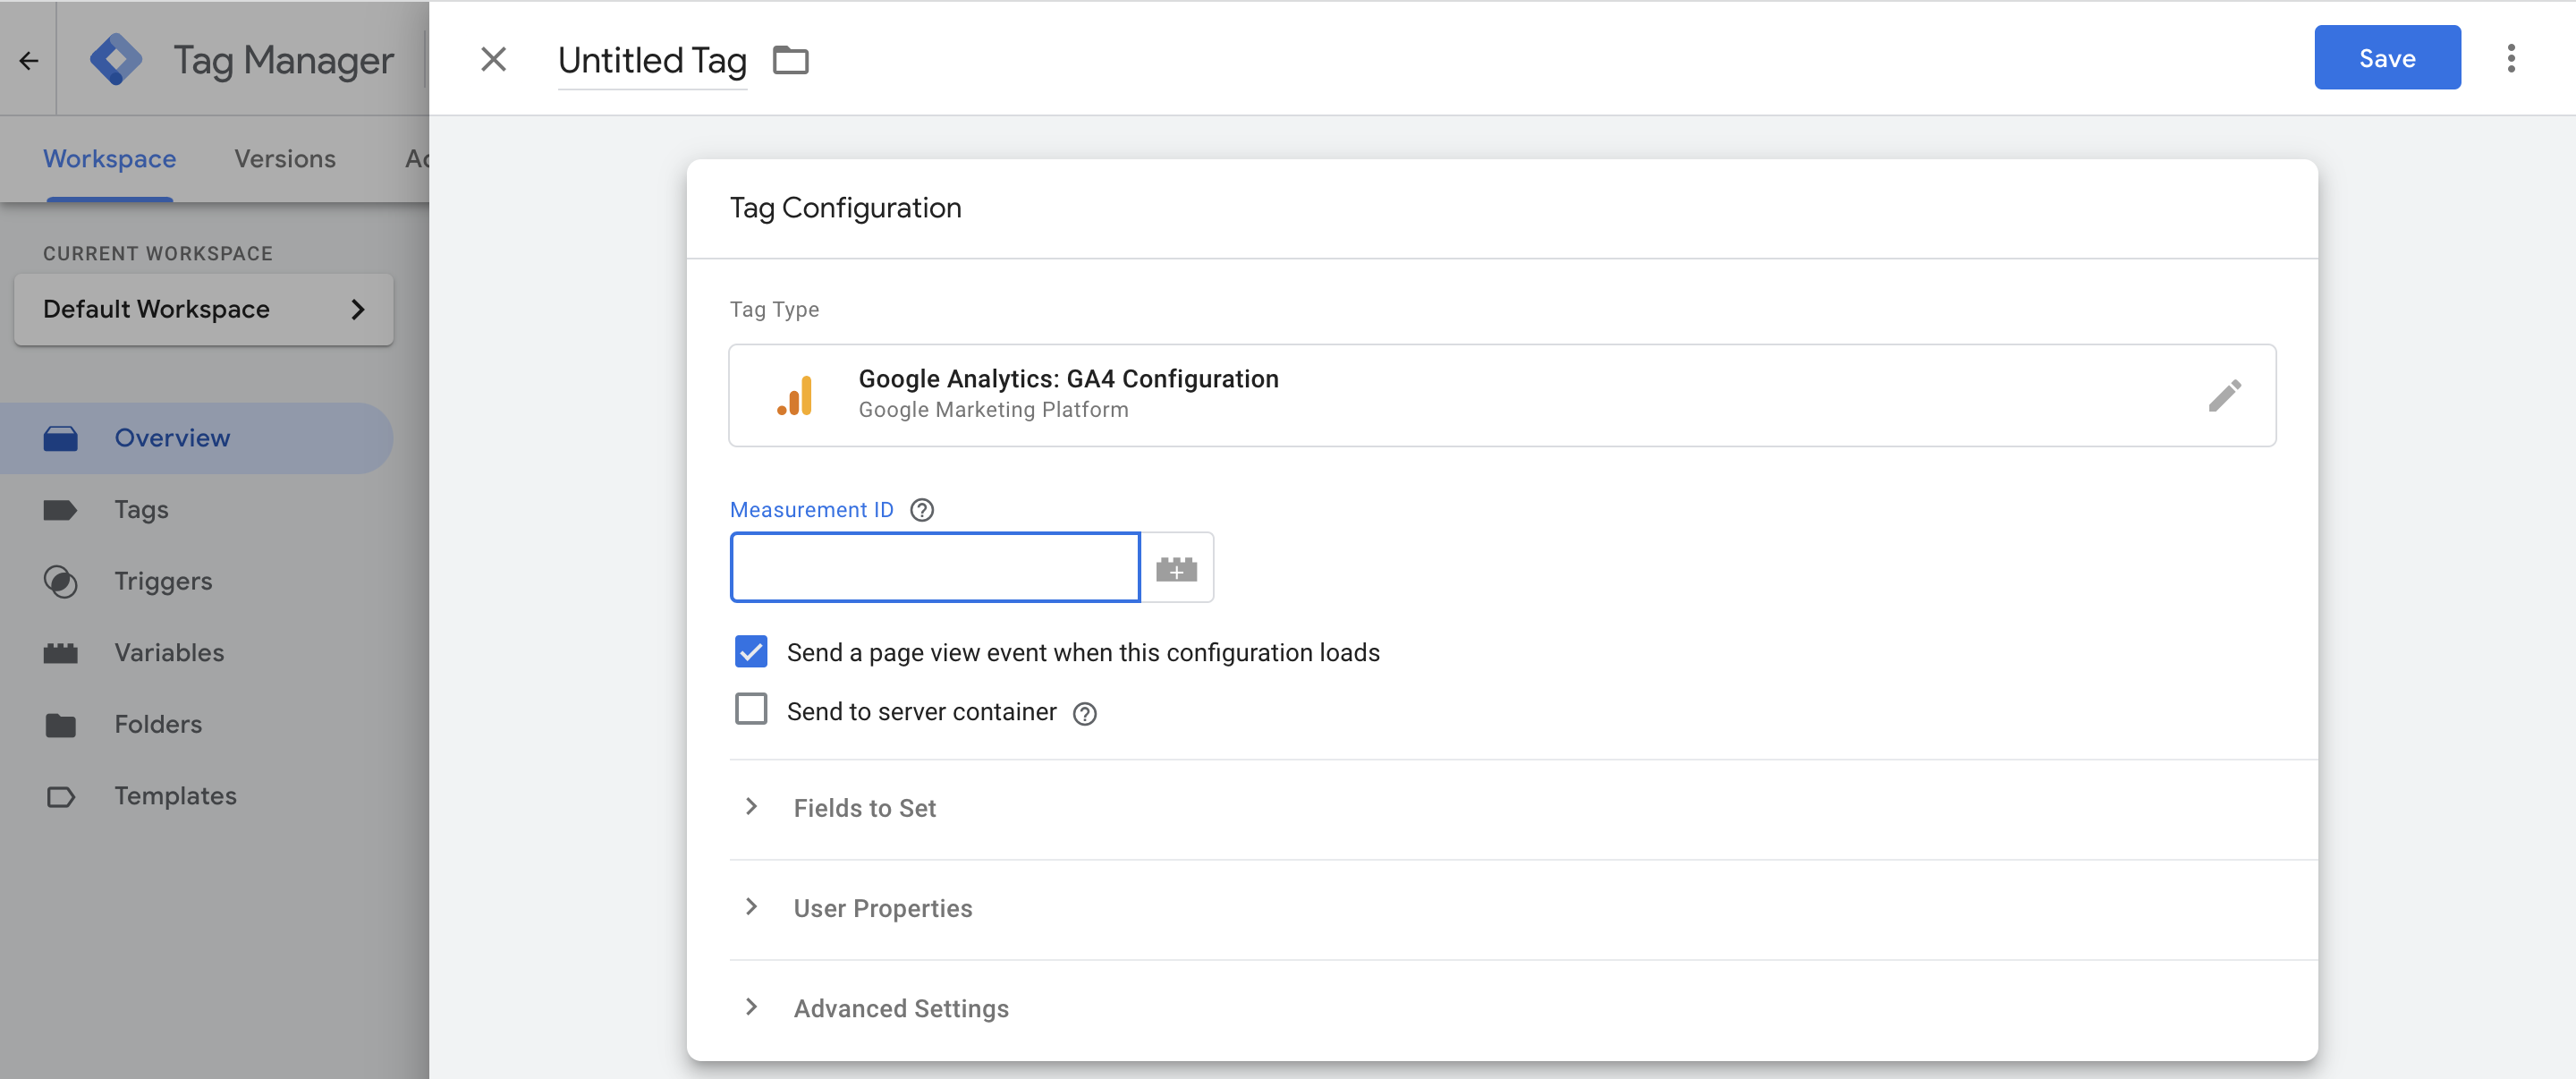2576x1079 pixels.
Task: Open the Default Workspace selector
Action: [204, 309]
